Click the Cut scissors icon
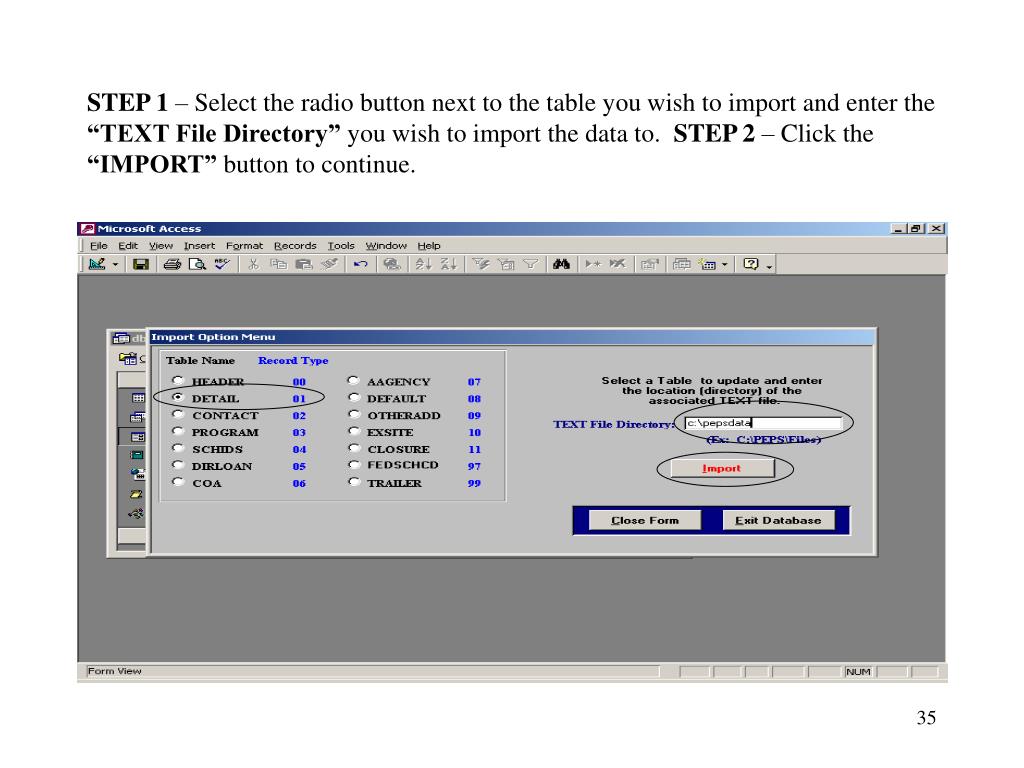The width and height of the screenshot is (1024, 768). point(253,264)
